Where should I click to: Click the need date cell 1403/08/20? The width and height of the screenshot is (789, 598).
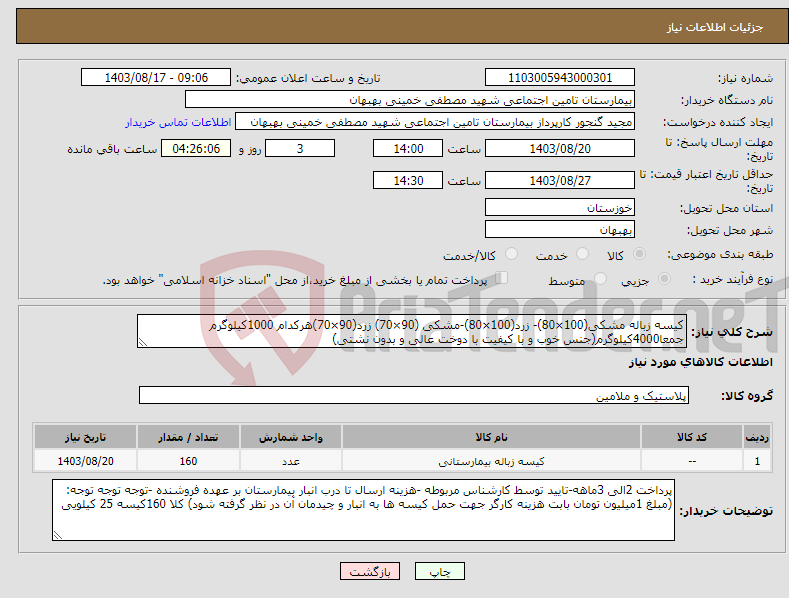point(85,461)
